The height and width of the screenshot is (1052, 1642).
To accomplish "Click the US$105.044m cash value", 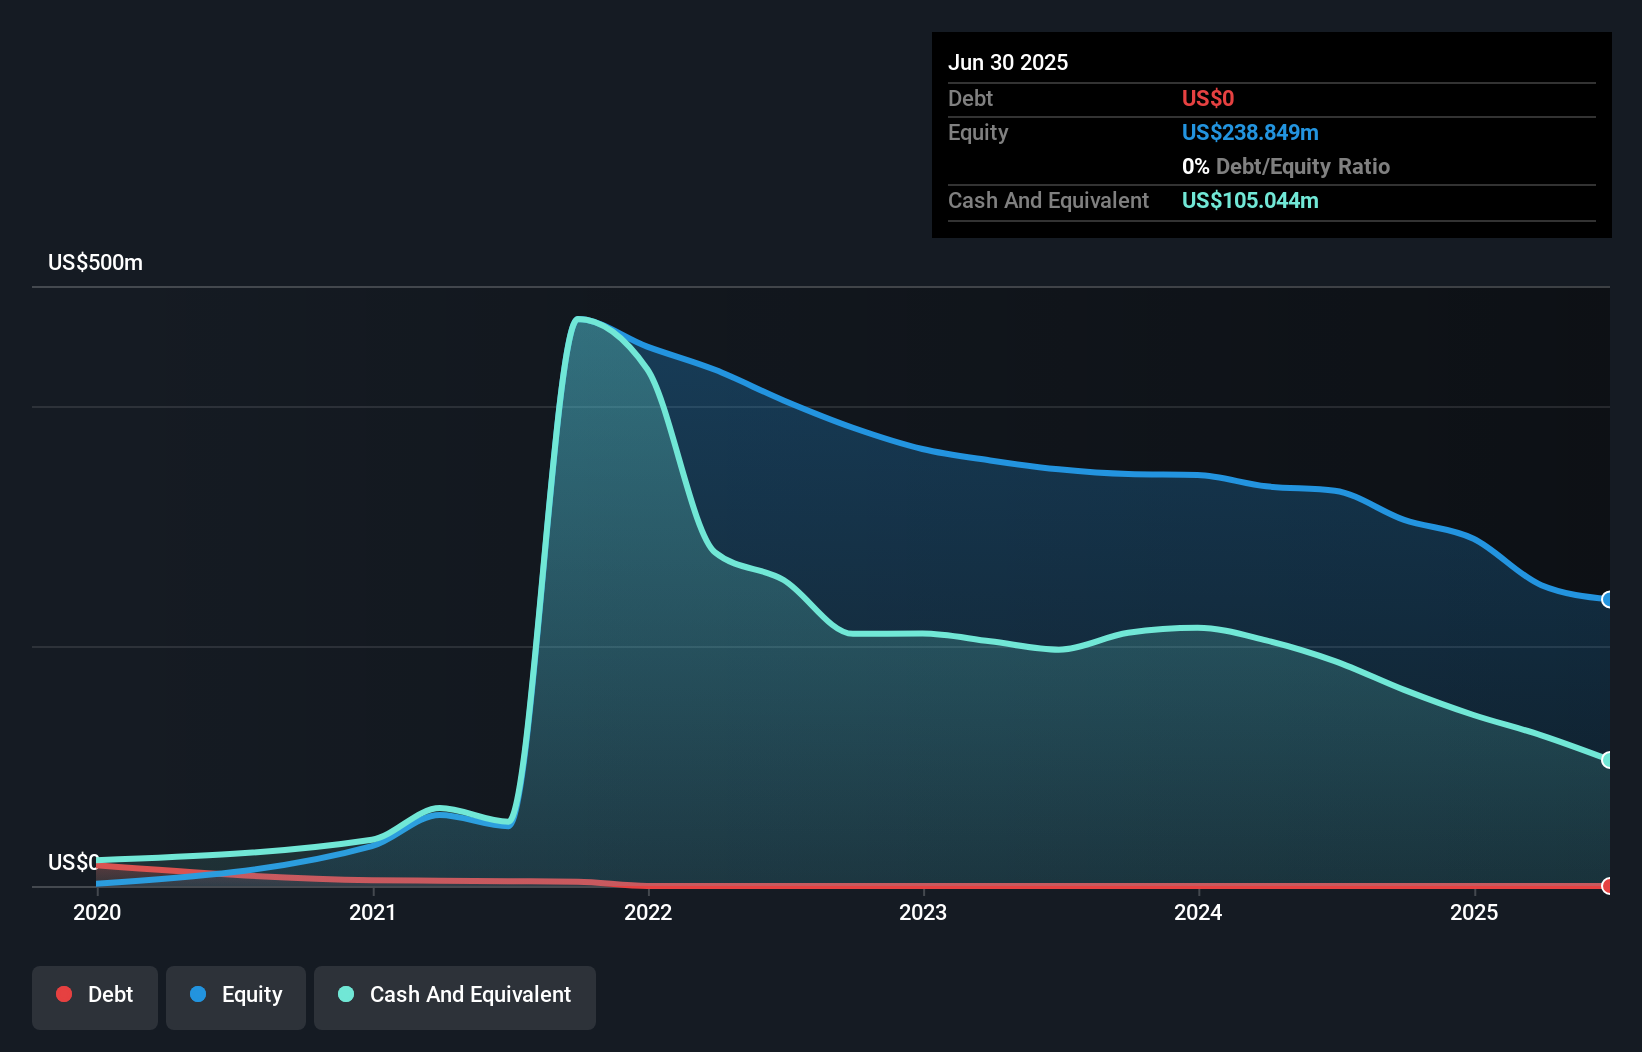I will point(1250,200).
